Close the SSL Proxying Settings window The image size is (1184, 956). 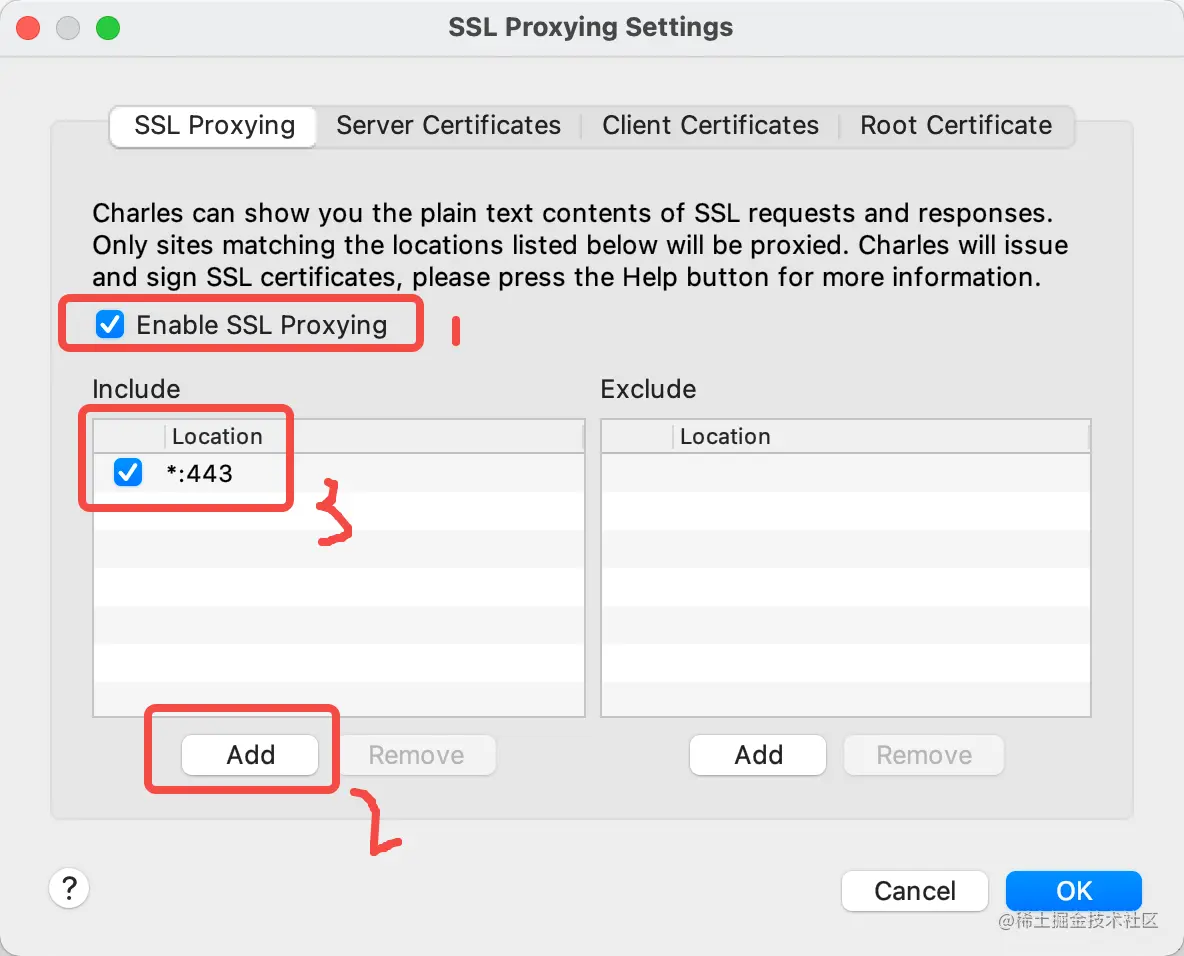coord(28,28)
